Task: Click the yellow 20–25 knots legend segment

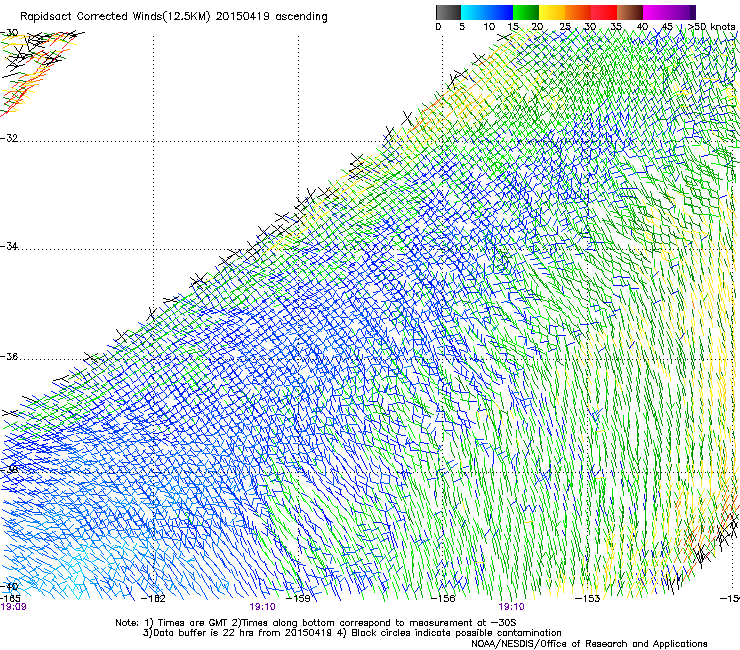Action: coord(552,12)
